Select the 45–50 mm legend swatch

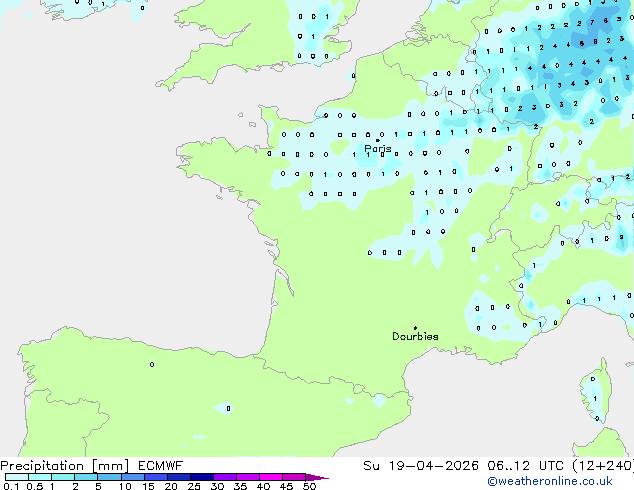pyautogui.click(x=294, y=477)
